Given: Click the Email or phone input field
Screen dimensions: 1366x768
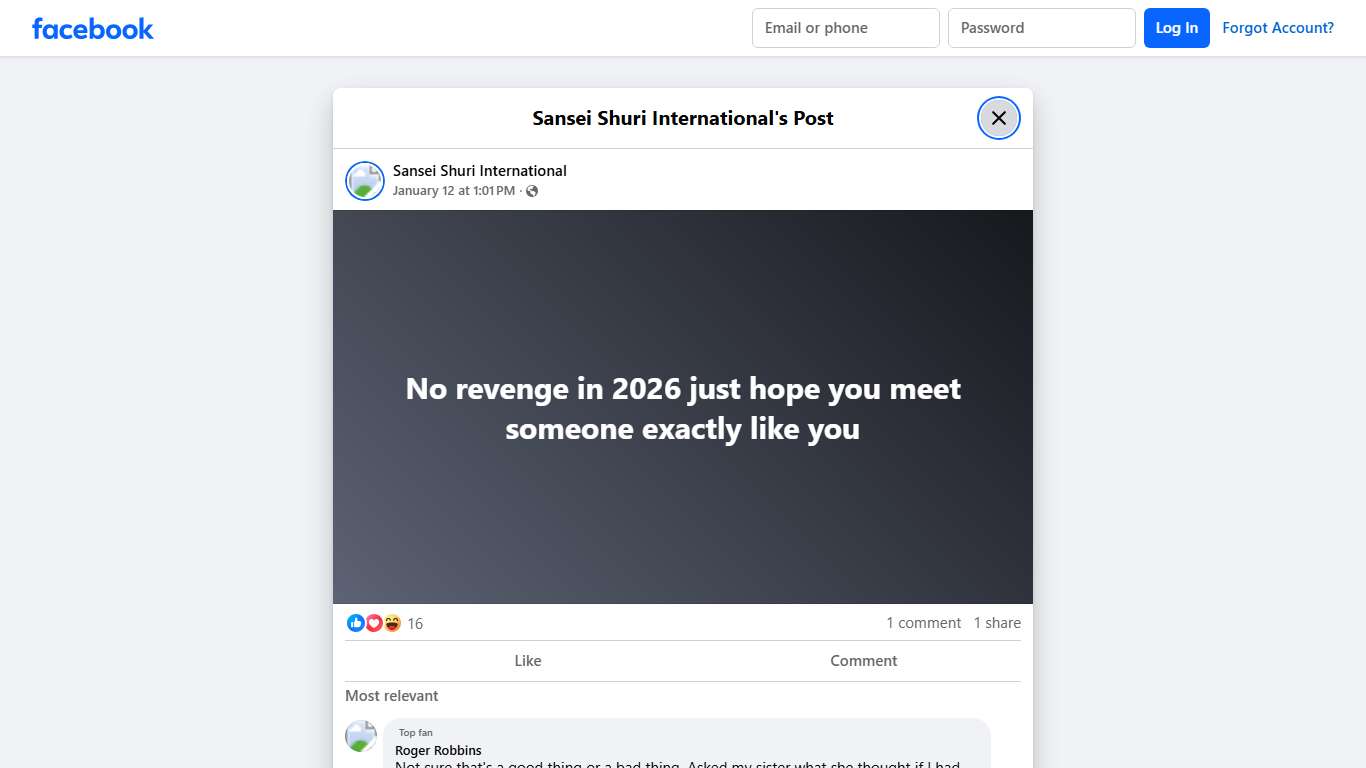Looking at the screenshot, I should pyautogui.click(x=845, y=27).
